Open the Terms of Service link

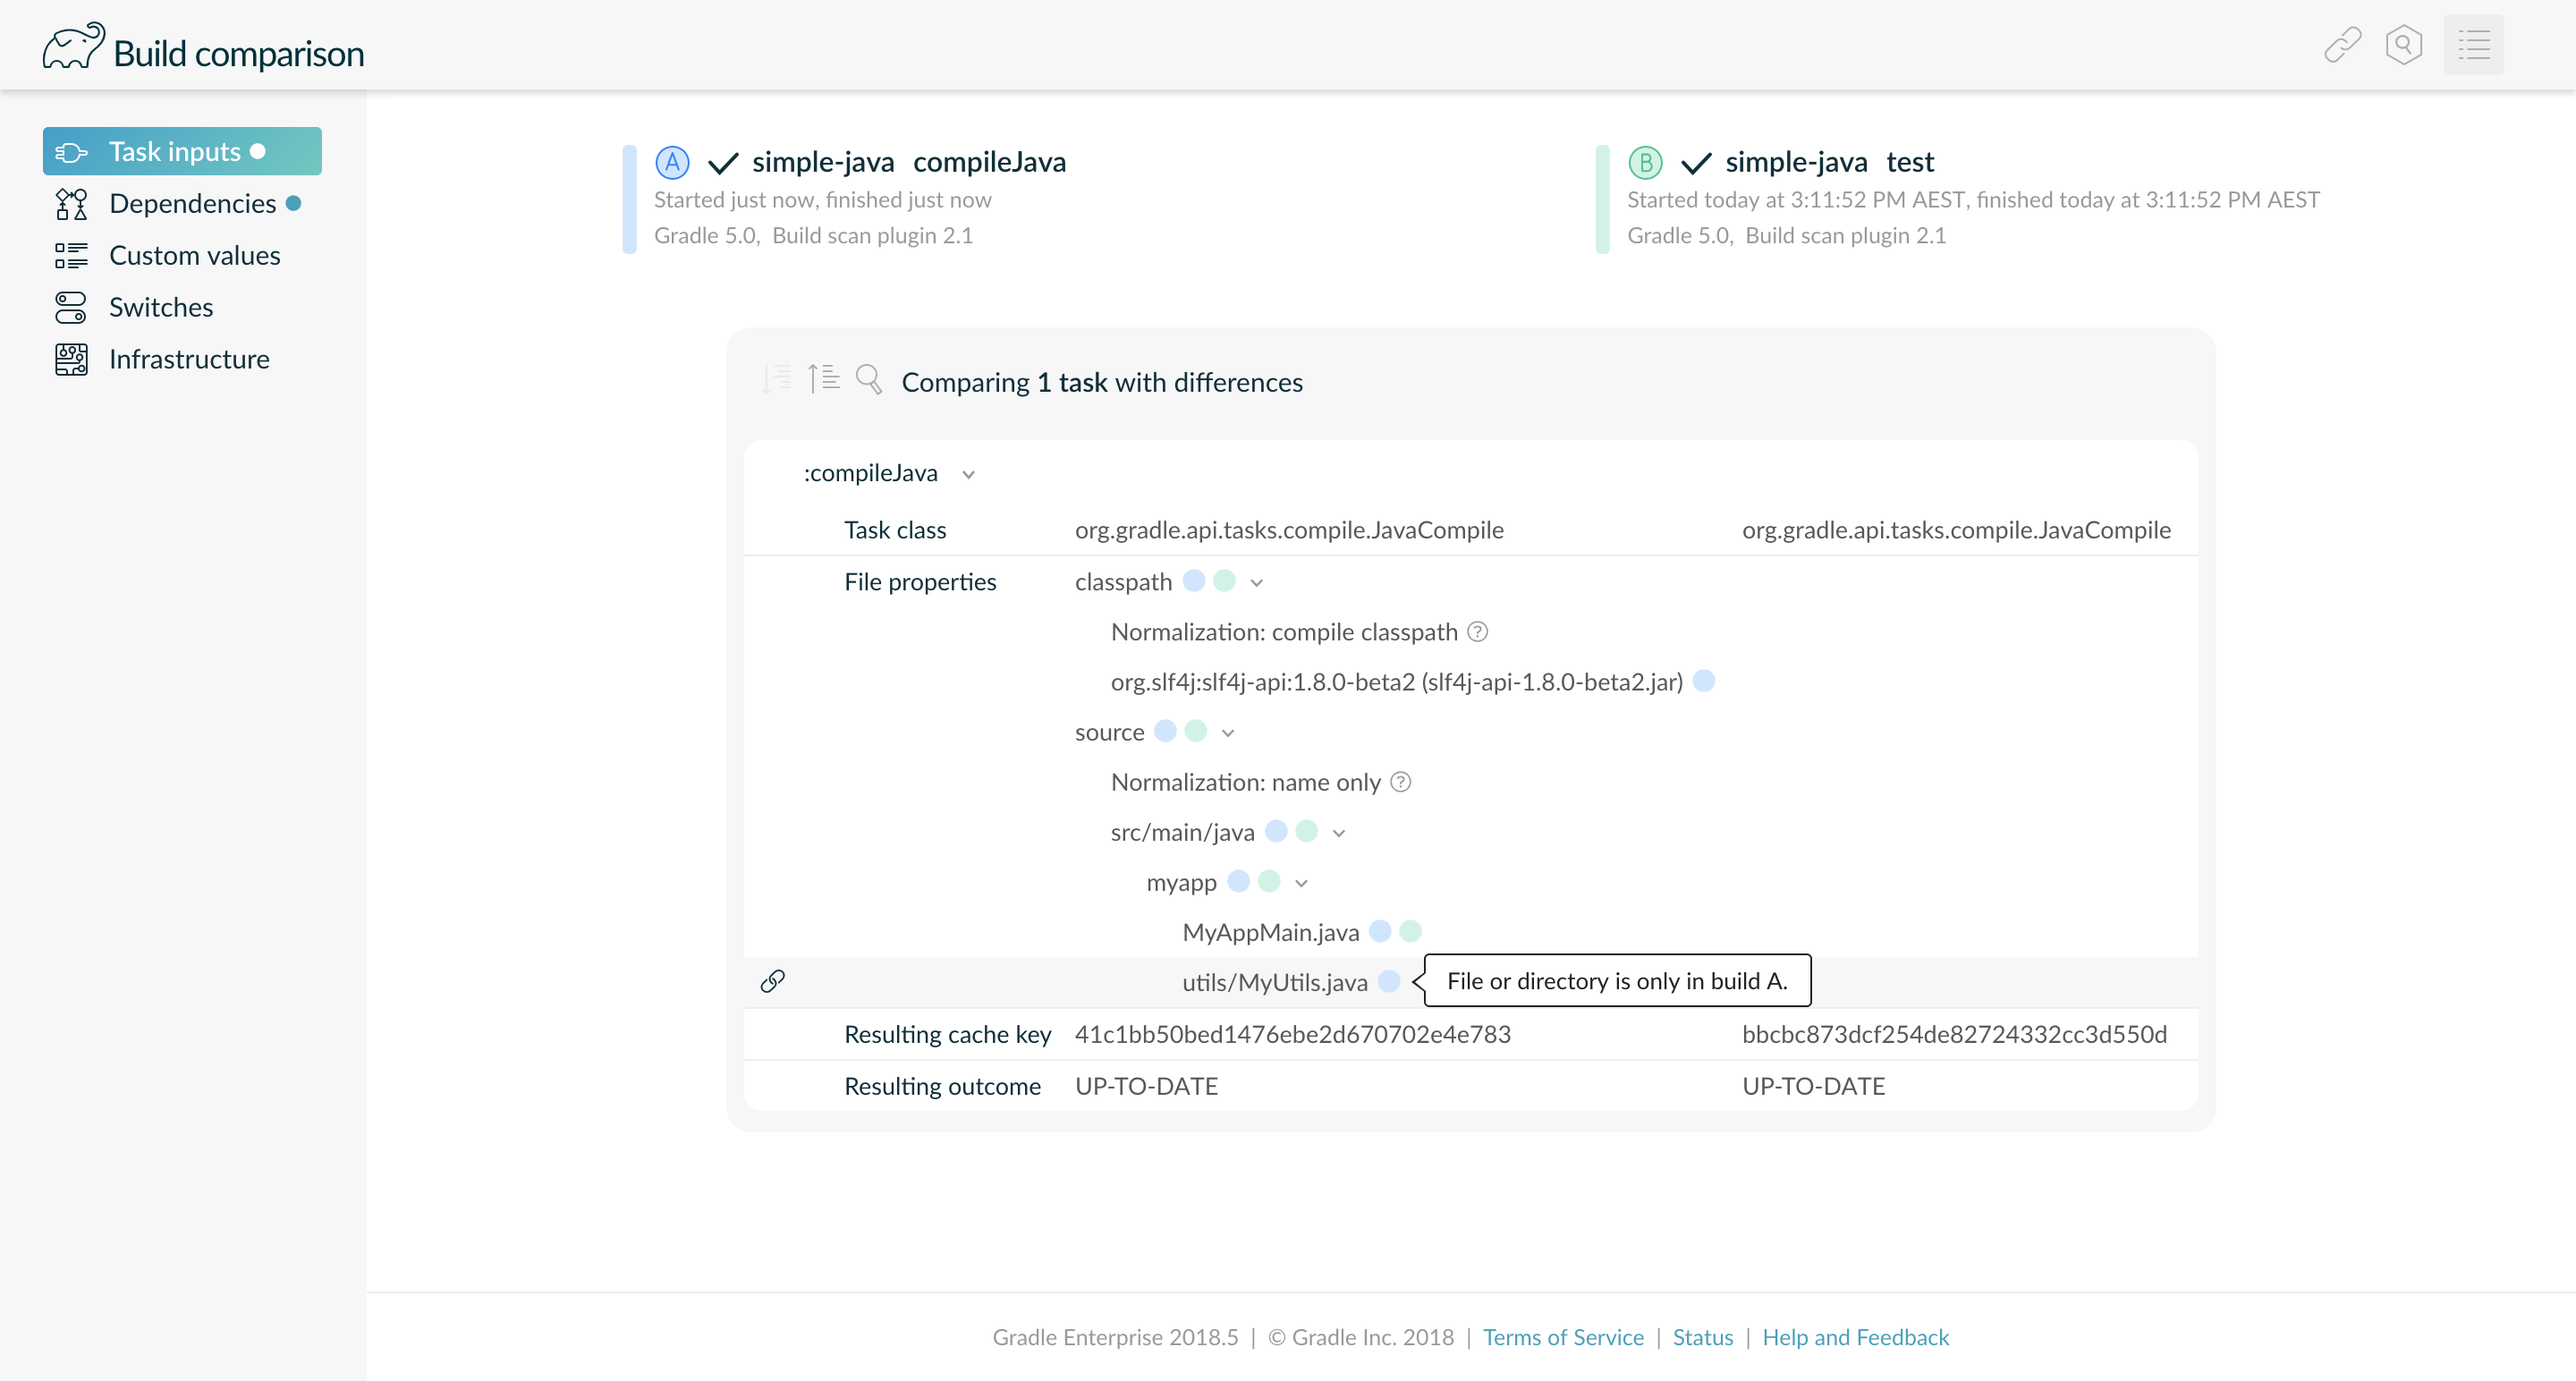pyautogui.click(x=1562, y=1337)
